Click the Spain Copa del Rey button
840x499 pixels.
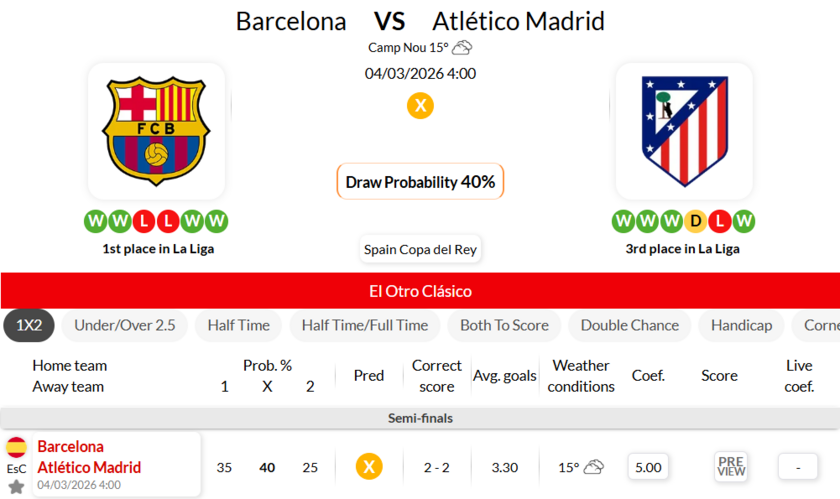(421, 249)
